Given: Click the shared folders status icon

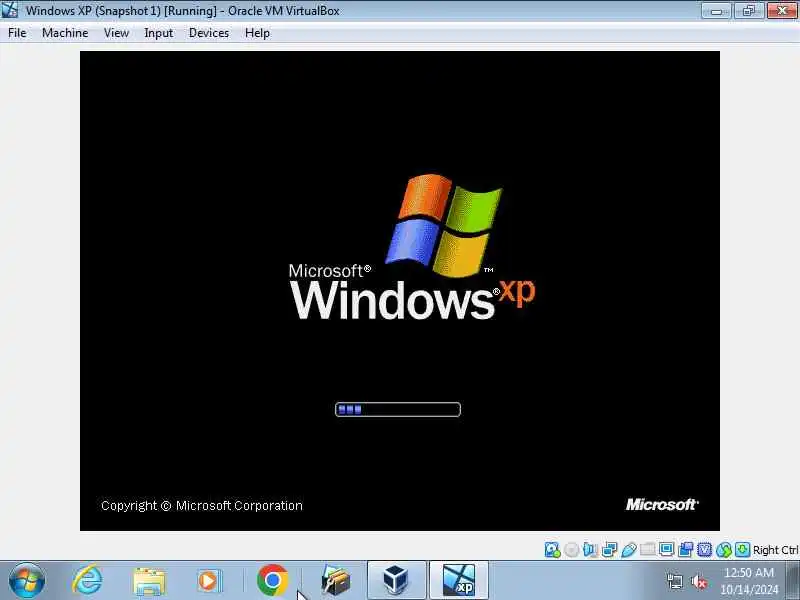Looking at the screenshot, I should [647, 549].
